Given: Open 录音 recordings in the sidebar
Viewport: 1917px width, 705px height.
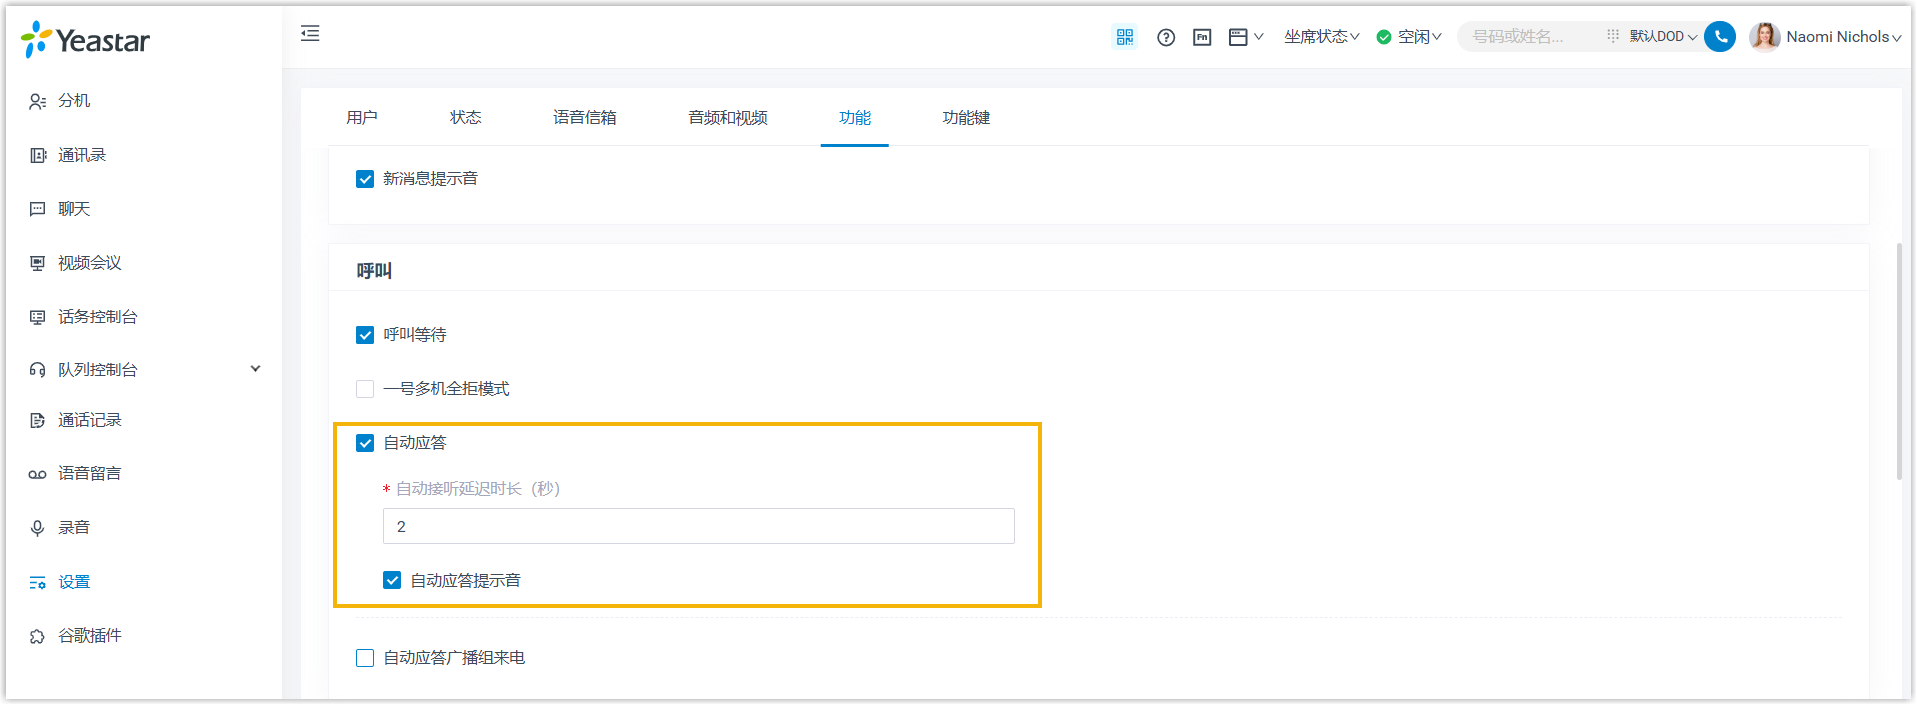Looking at the screenshot, I should [x=73, y=527].
